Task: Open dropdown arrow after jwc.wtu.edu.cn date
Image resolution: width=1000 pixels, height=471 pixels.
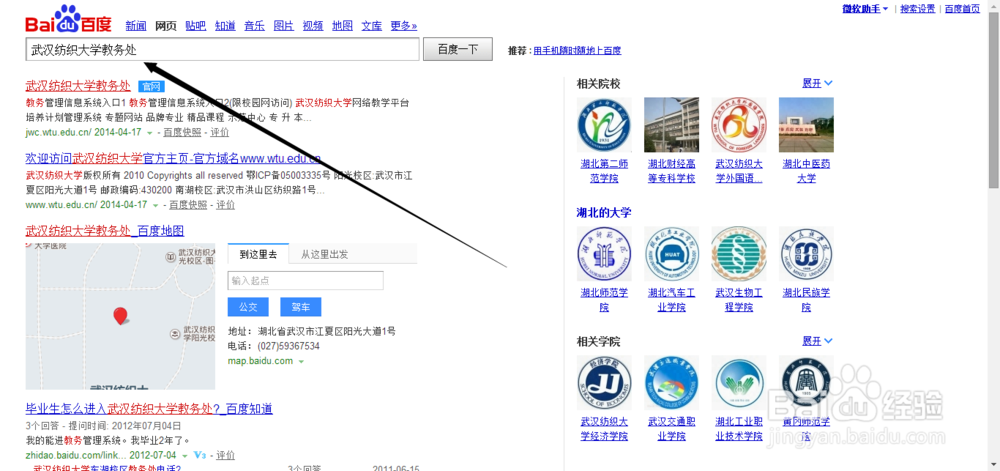Action: [x=150, y=133]
